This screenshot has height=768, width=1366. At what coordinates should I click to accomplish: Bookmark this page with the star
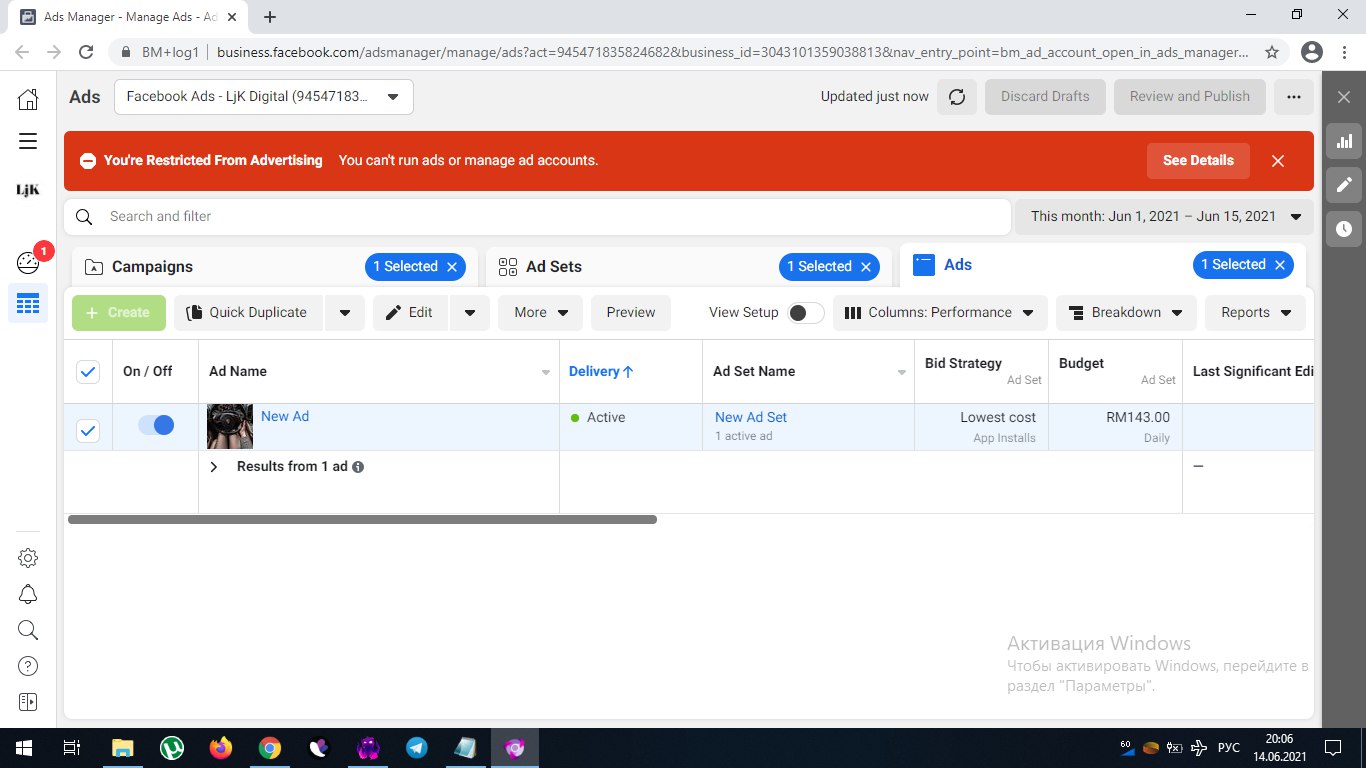[x=1272, y=52]
